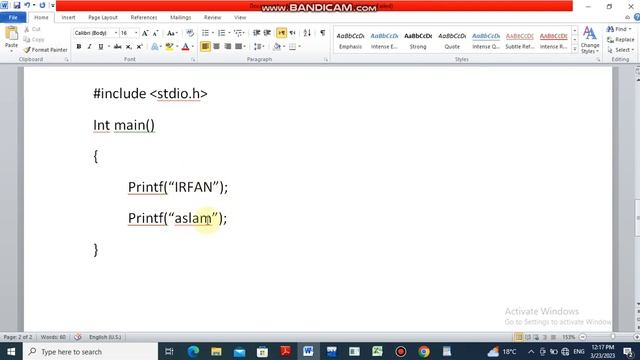Click the Text Effects icon
The image size is (640, 360).
[x=155, y=47]
